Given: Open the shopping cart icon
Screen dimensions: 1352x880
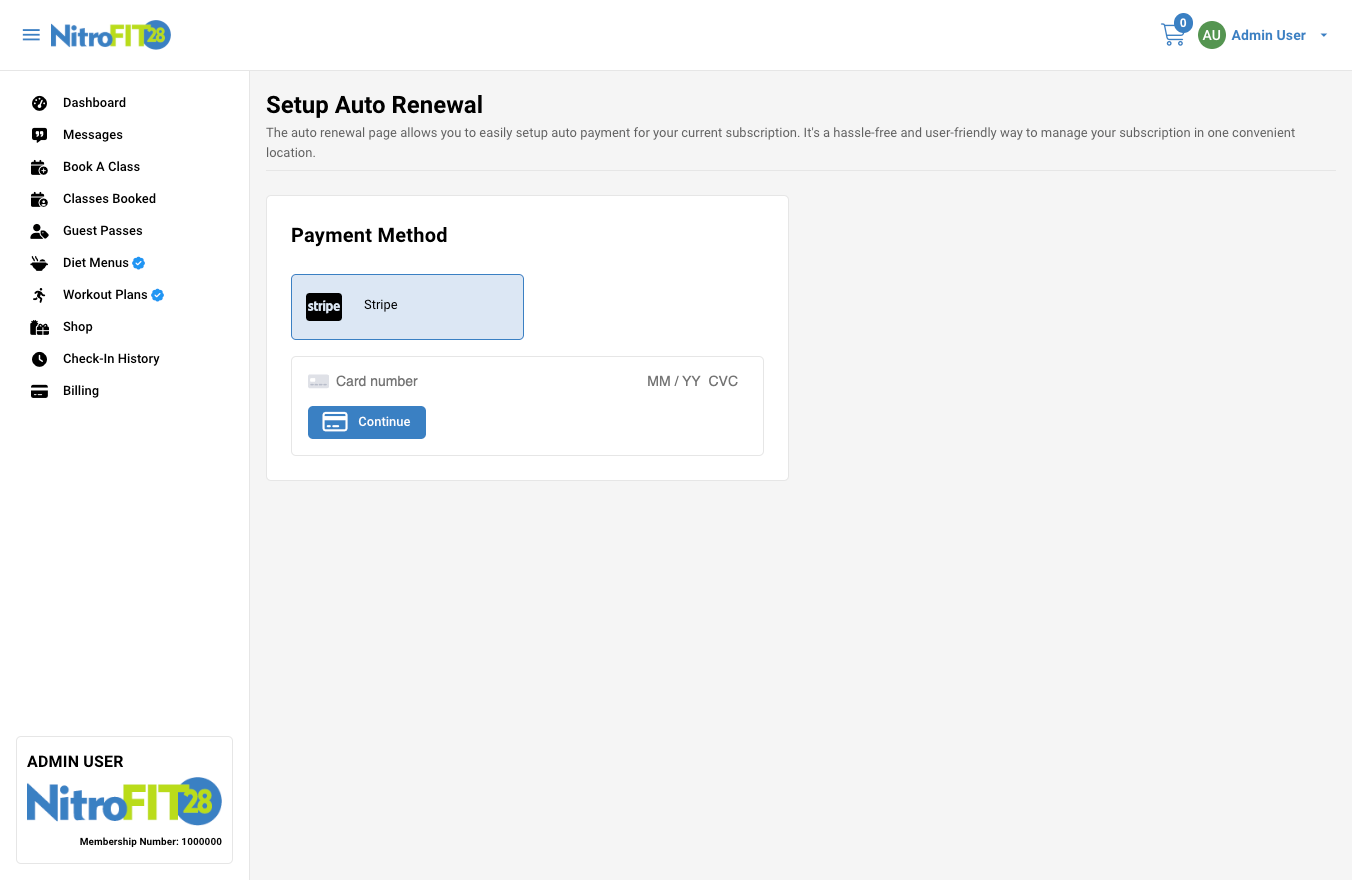Looking at the screenshot, I should (x=1173, y=35).
